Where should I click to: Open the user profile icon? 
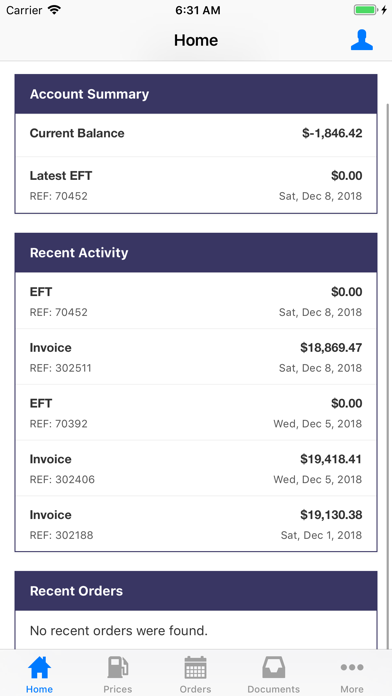[361, 40]
